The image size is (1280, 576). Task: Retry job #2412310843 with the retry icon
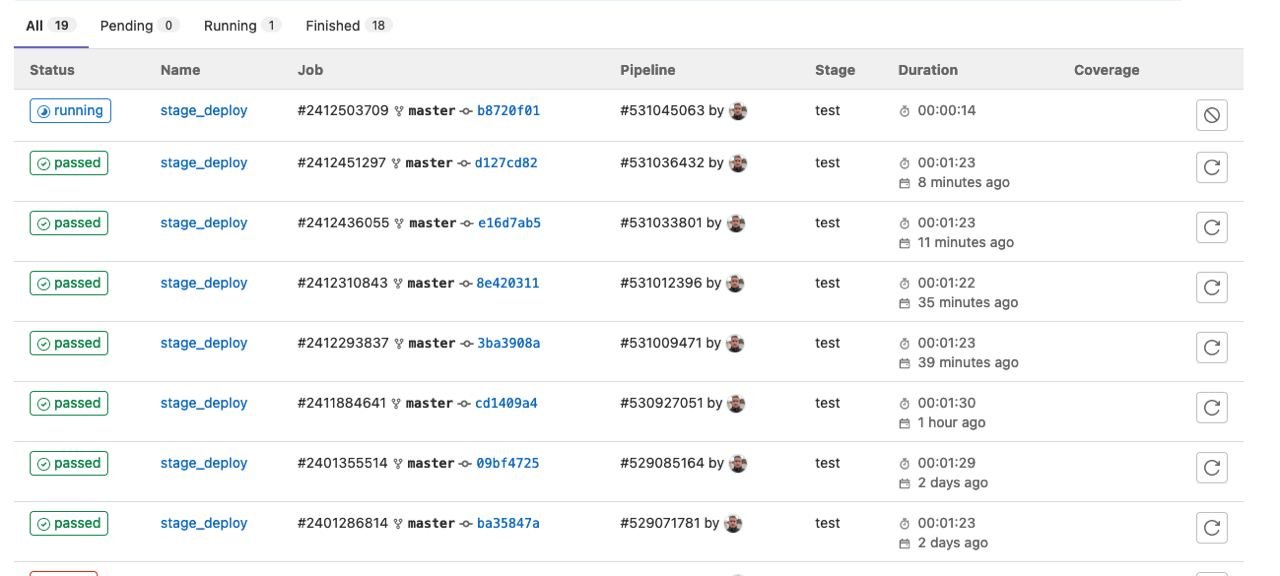[x=1211, y=287]
